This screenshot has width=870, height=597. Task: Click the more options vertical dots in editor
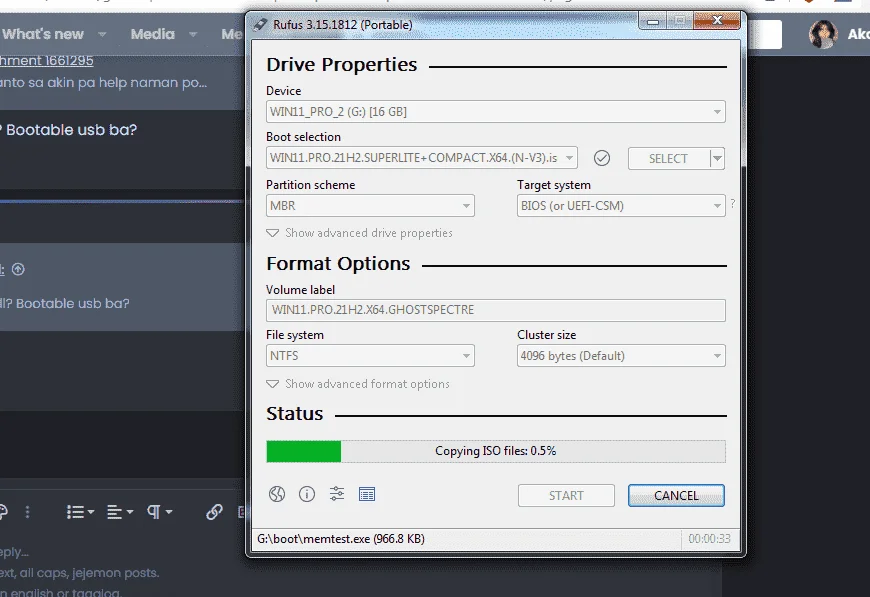pyautogui.click(x=27, y=512)
